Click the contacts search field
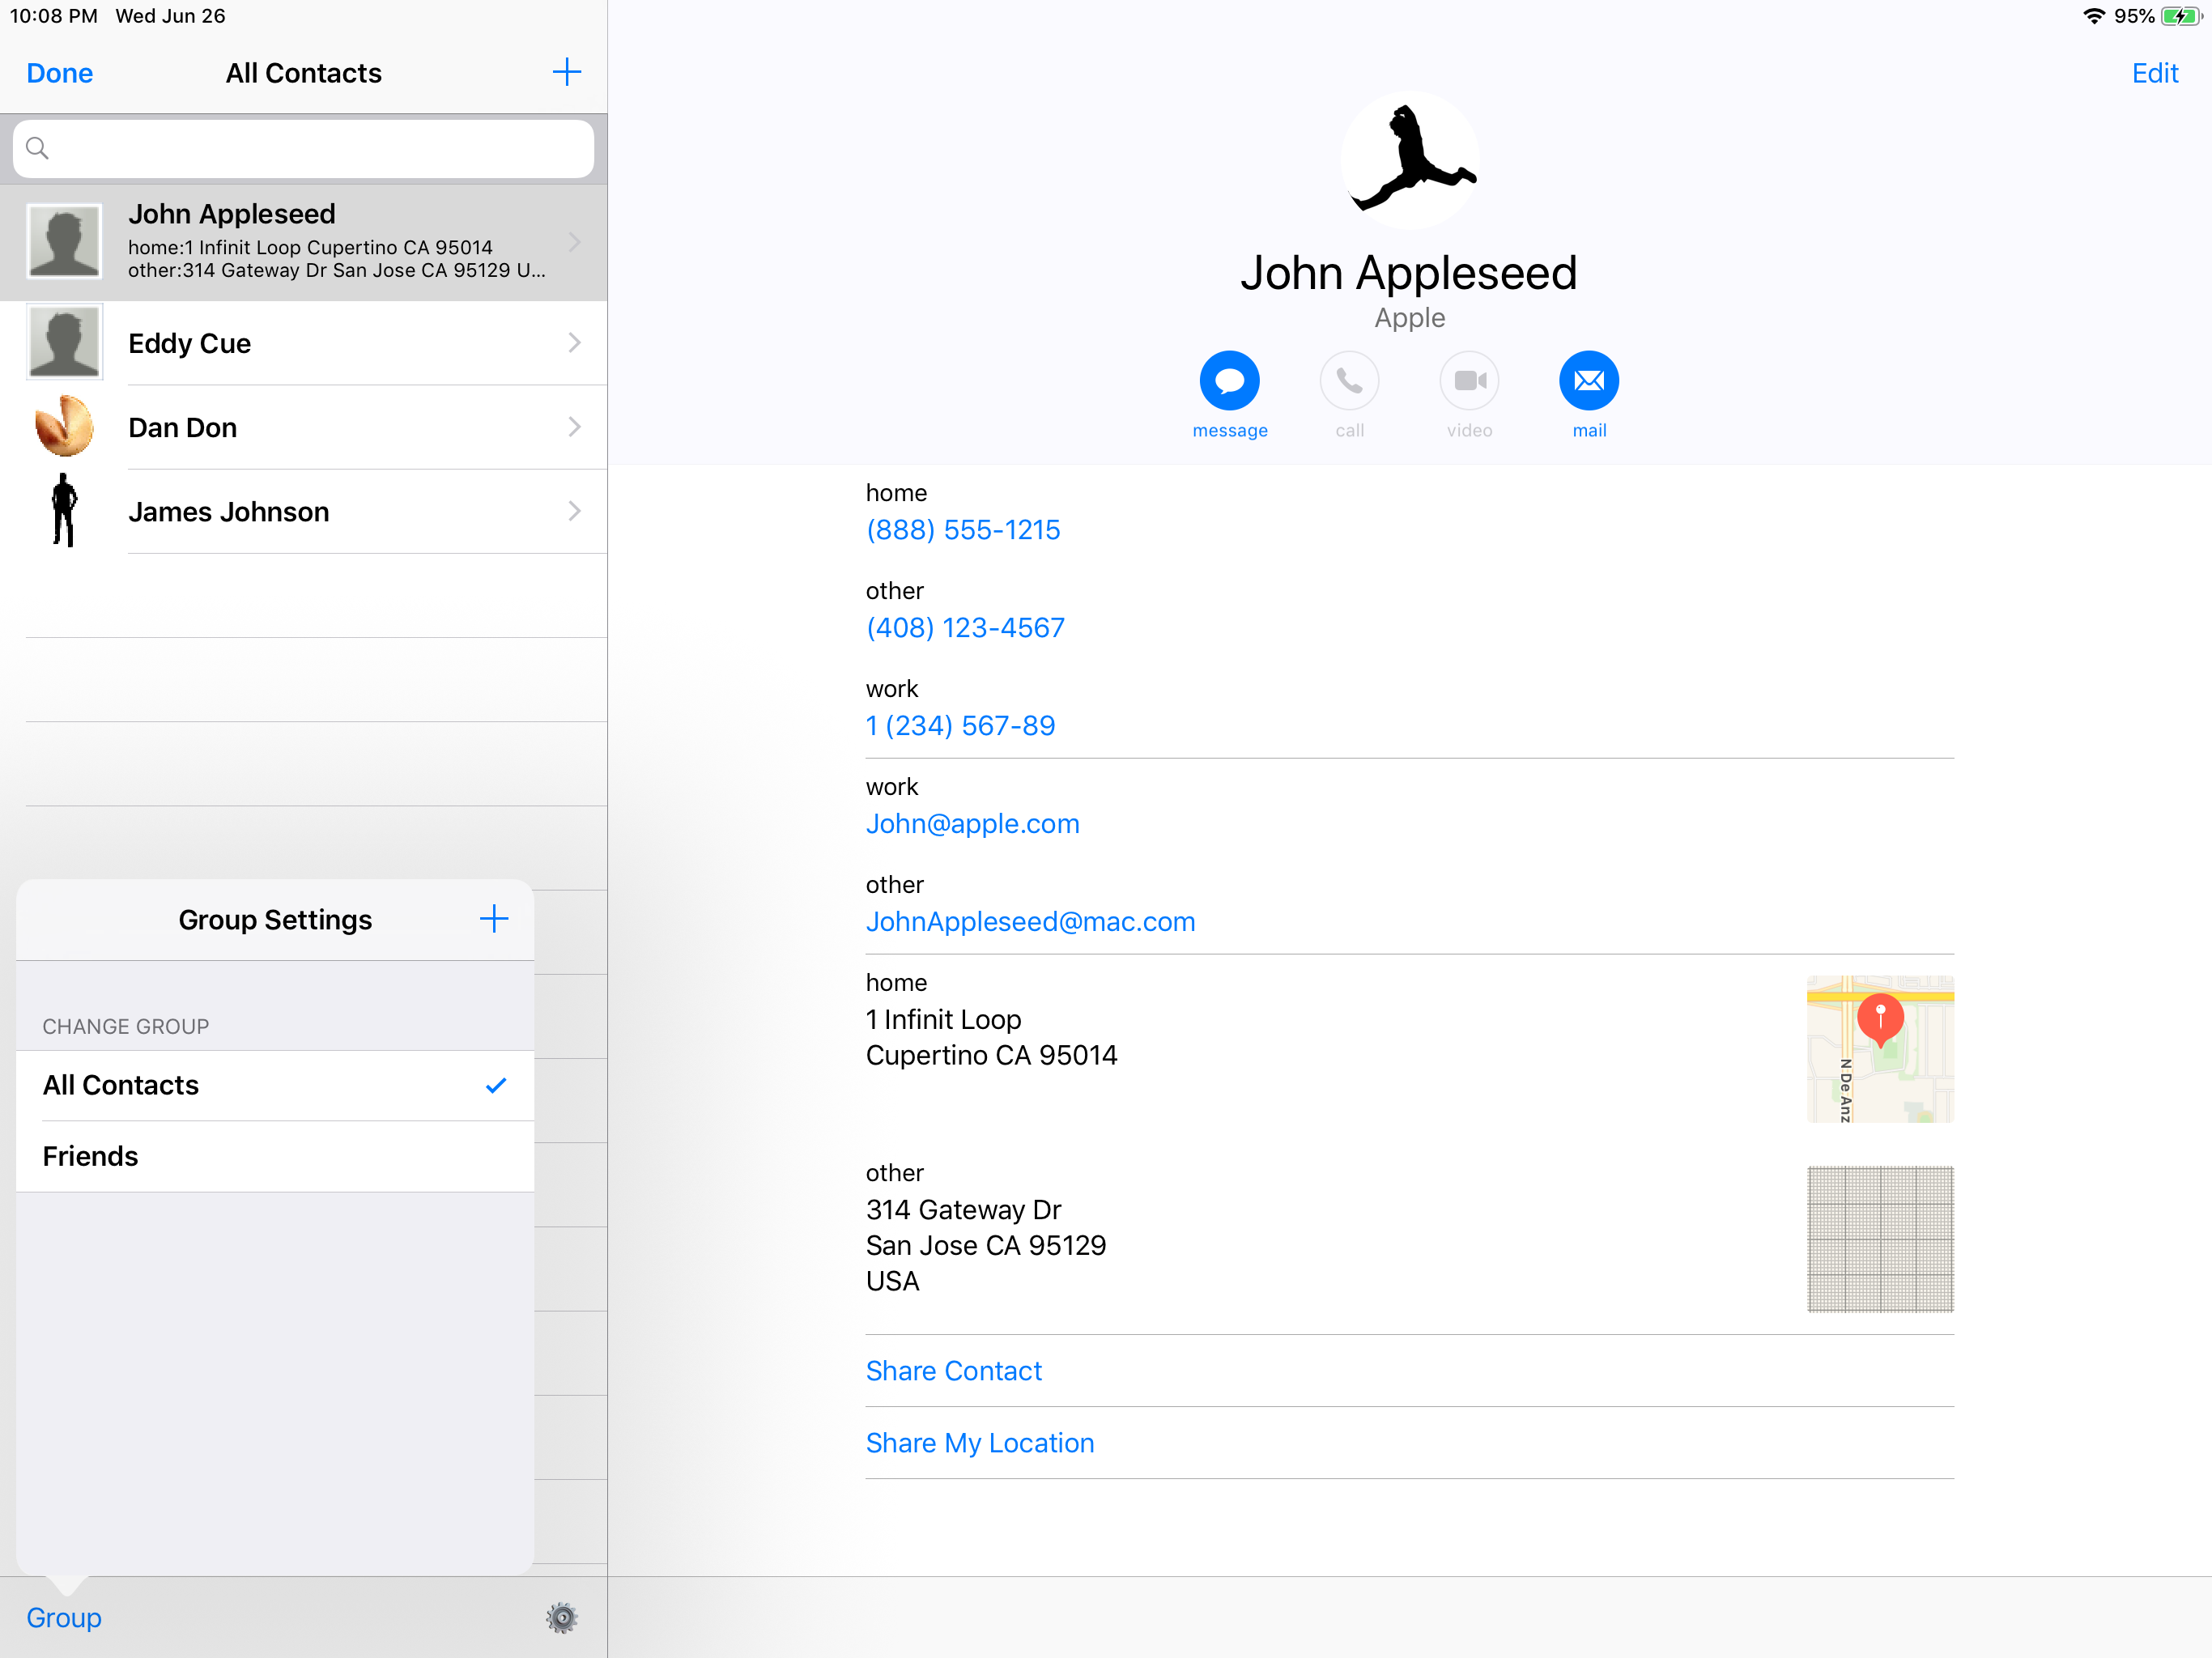 click(x=303, y=149)
